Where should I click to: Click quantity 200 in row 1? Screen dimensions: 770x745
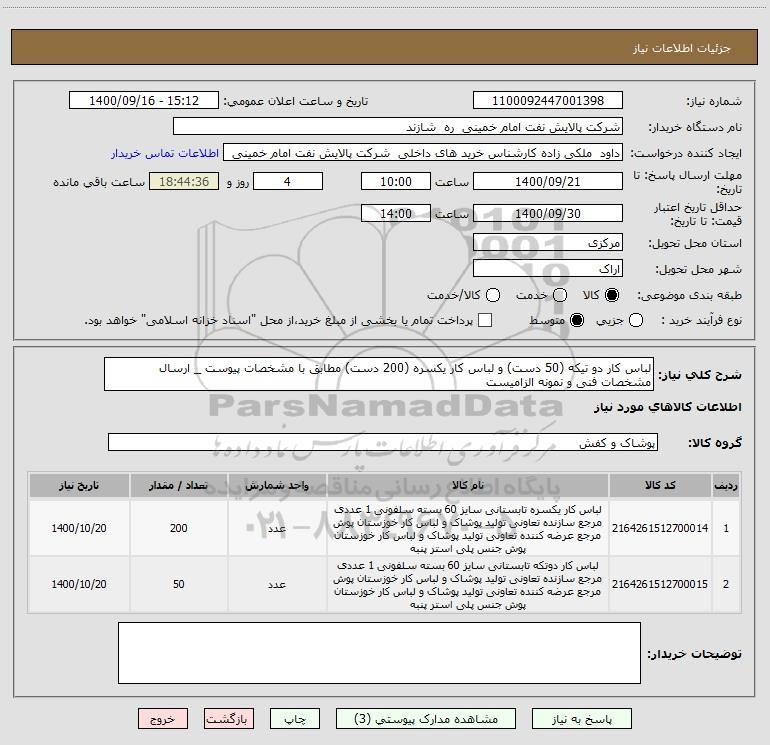click(179, 528)
